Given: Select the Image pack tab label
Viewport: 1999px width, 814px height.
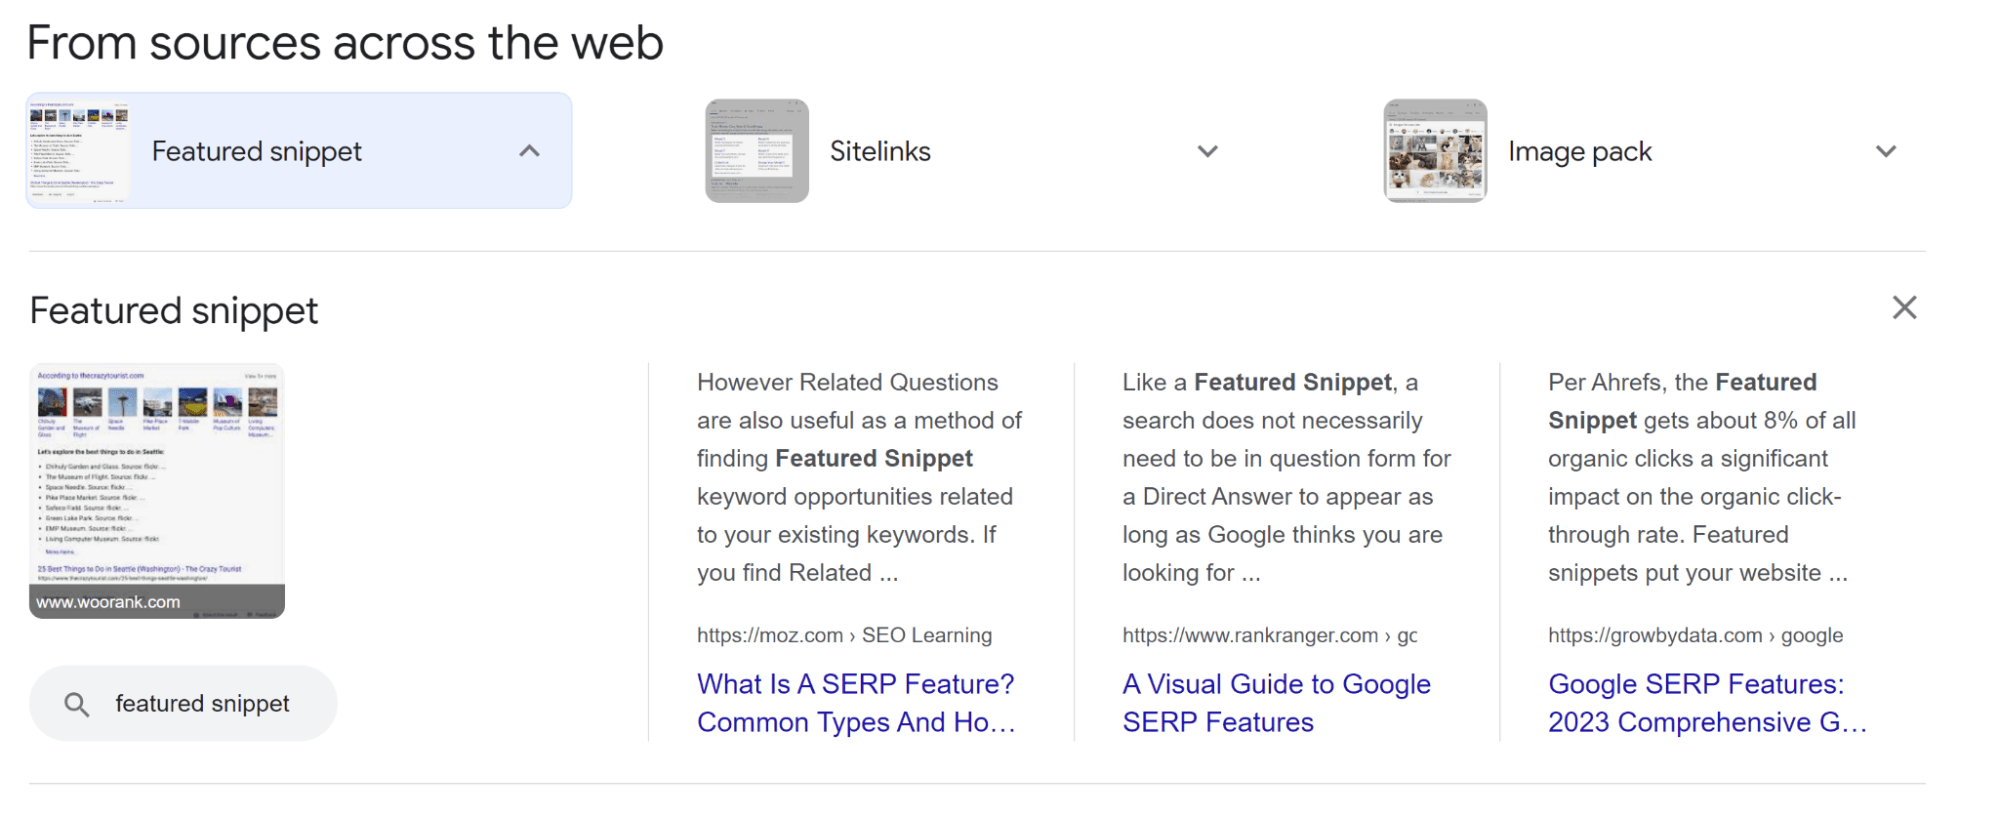Looking at the screenshot, I should (1580, 151).
